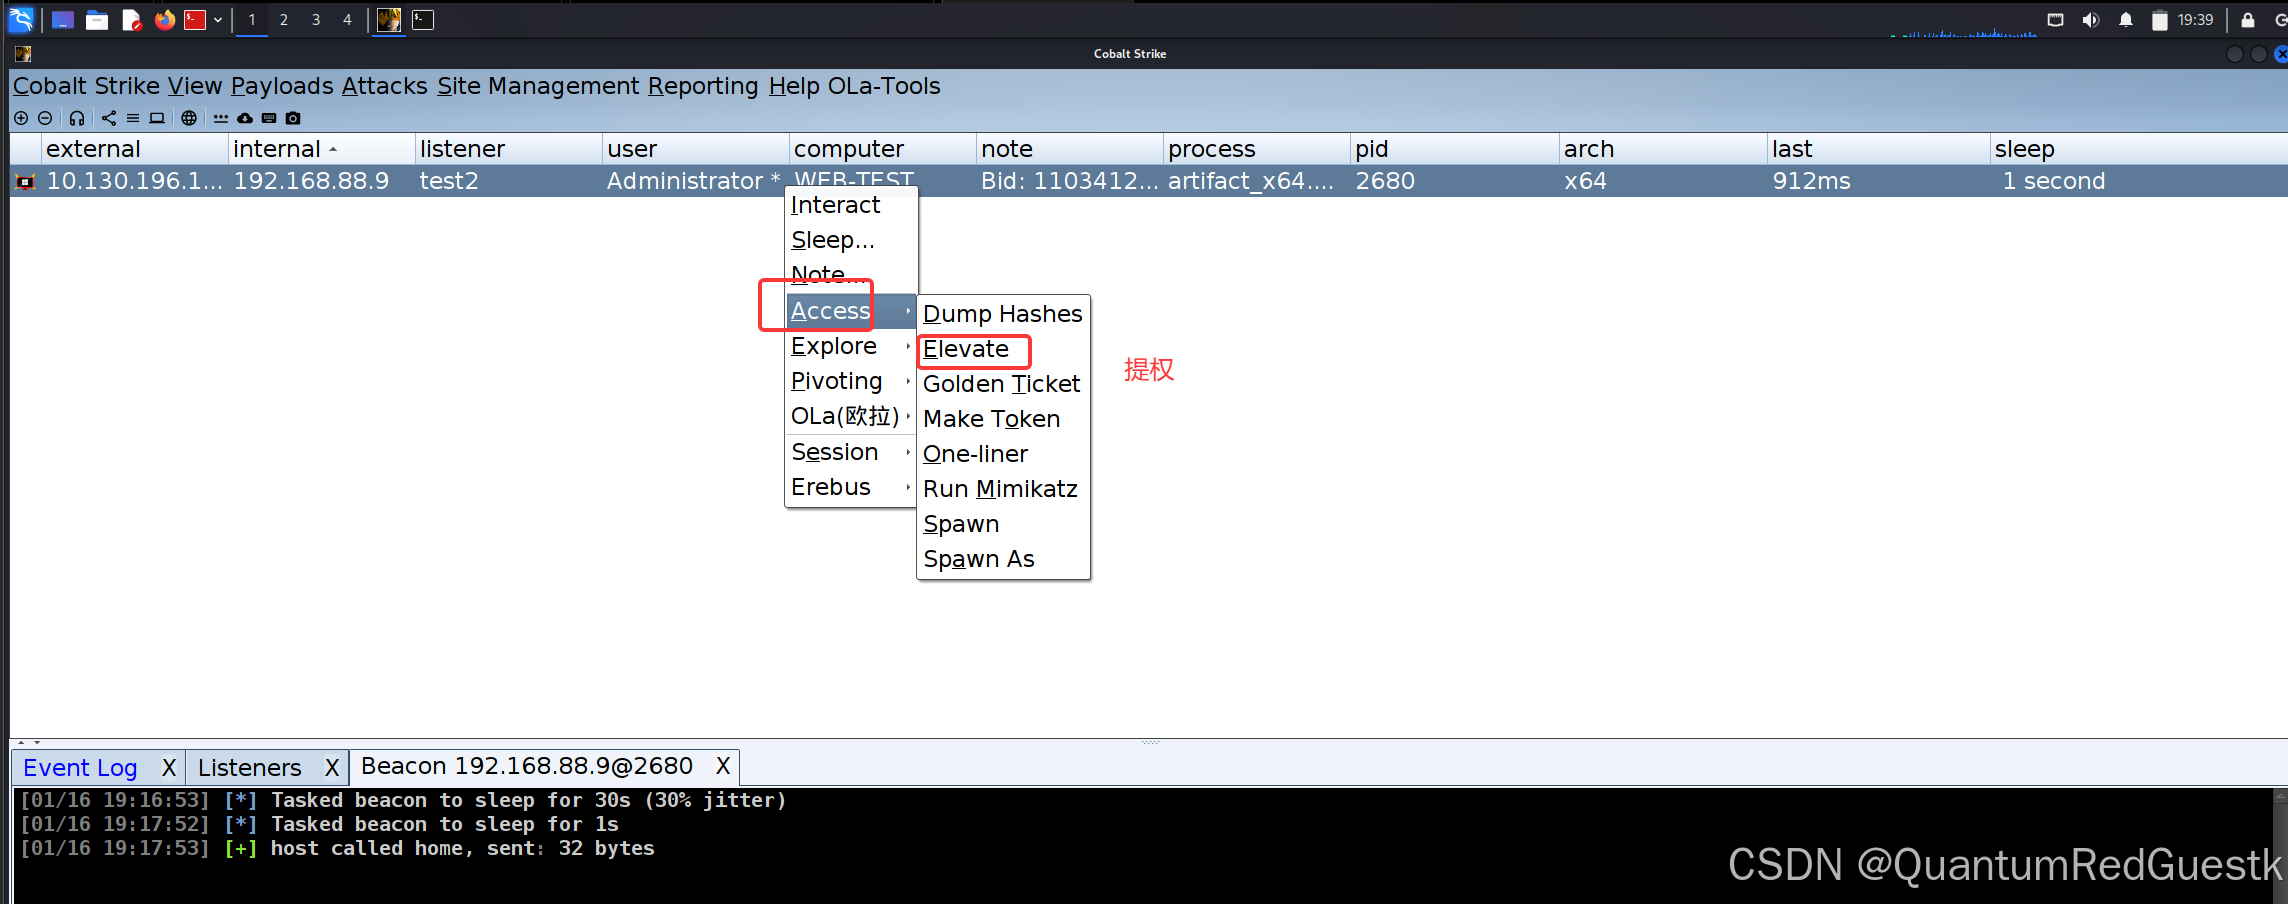
Task: Switch to session table view icon
Action: 133,118
